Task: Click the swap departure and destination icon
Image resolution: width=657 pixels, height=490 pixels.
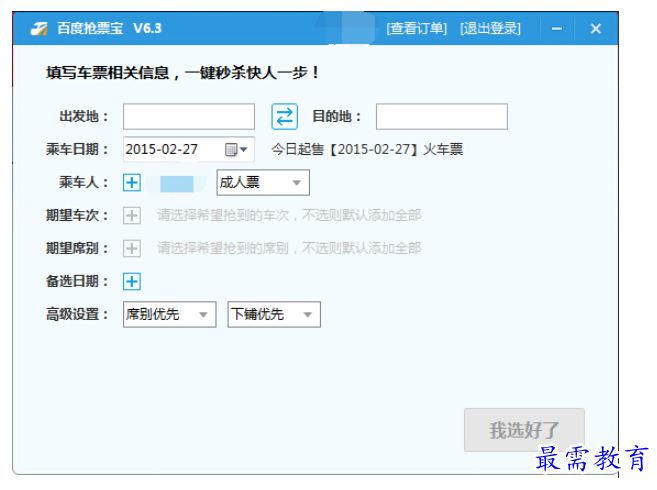Action: tap(285, 117)
